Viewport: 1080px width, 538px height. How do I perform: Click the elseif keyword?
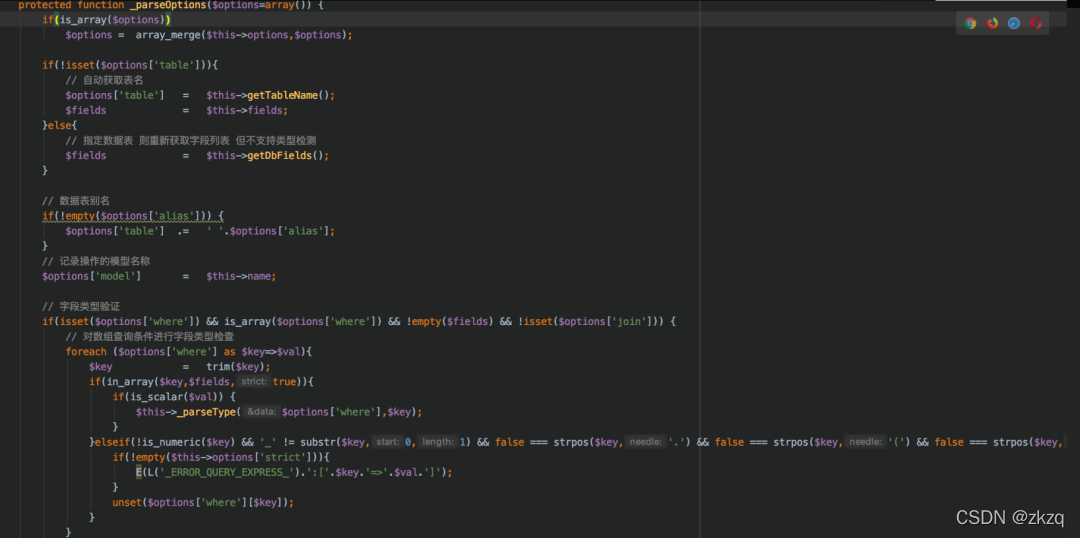click(112, 442)
